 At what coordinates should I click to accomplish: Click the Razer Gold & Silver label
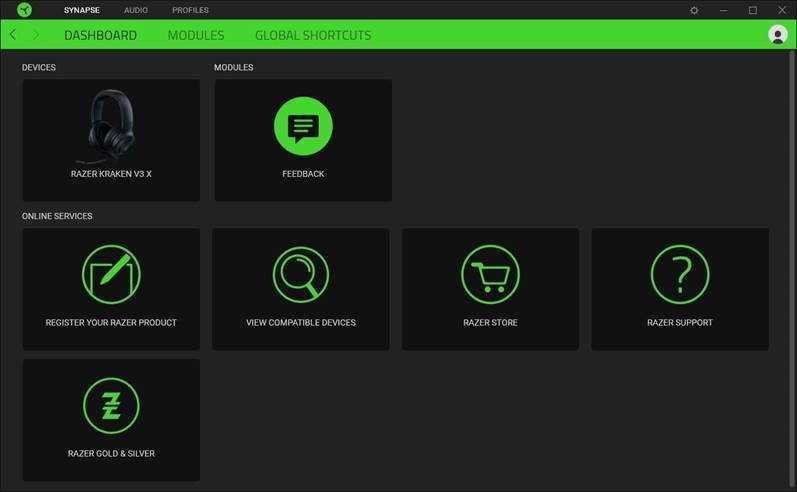pos(111,453)
